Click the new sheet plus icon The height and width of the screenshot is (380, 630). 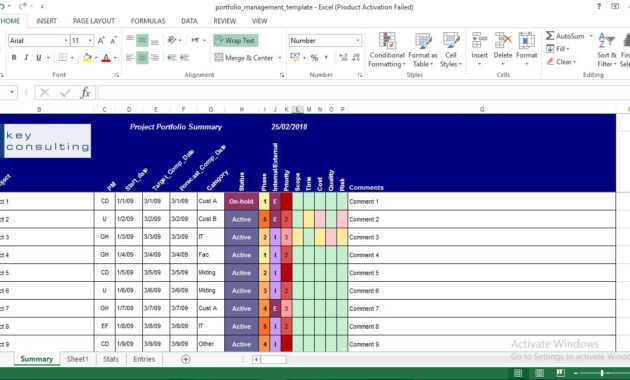coord(185,359)
